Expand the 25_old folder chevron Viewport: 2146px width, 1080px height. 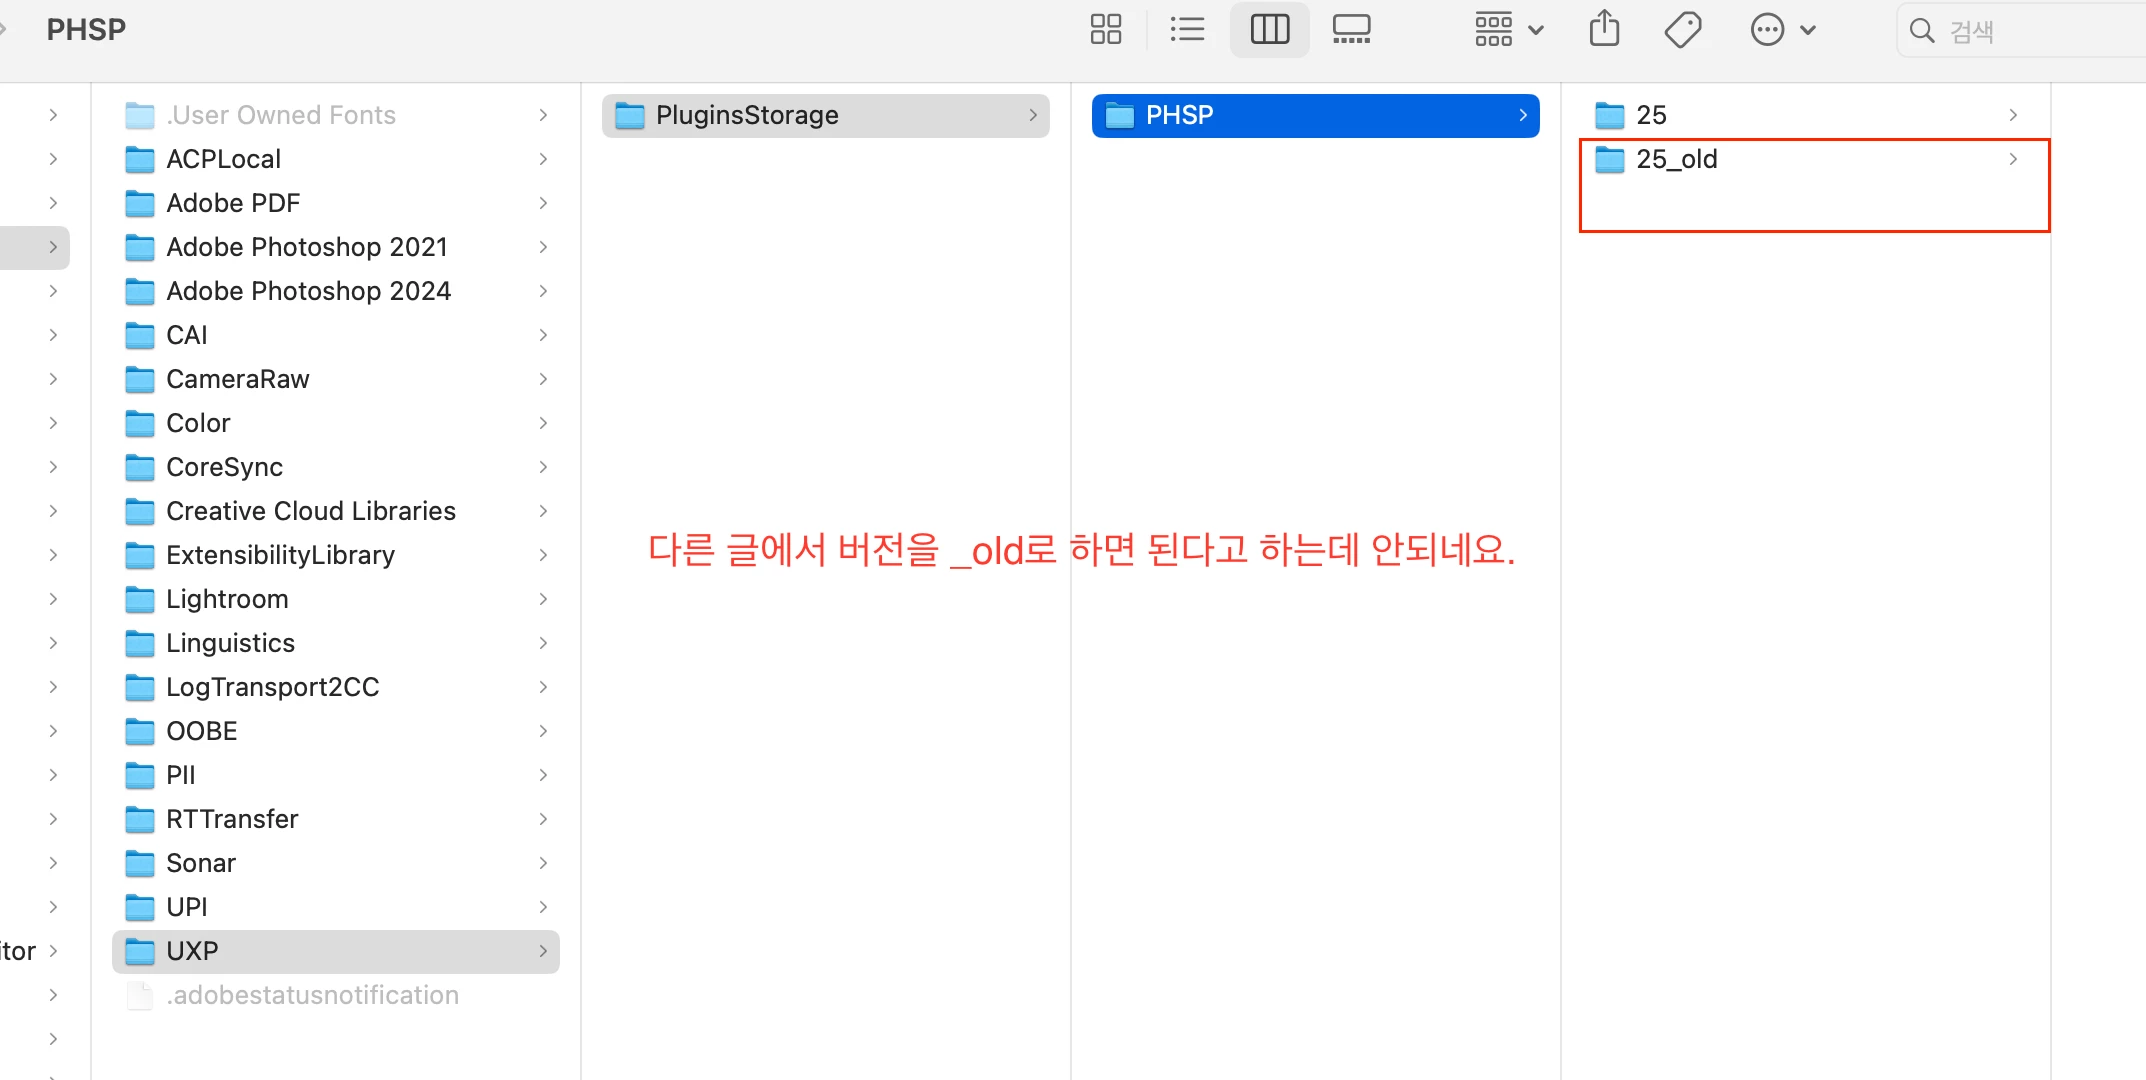tap(2012, 159)
